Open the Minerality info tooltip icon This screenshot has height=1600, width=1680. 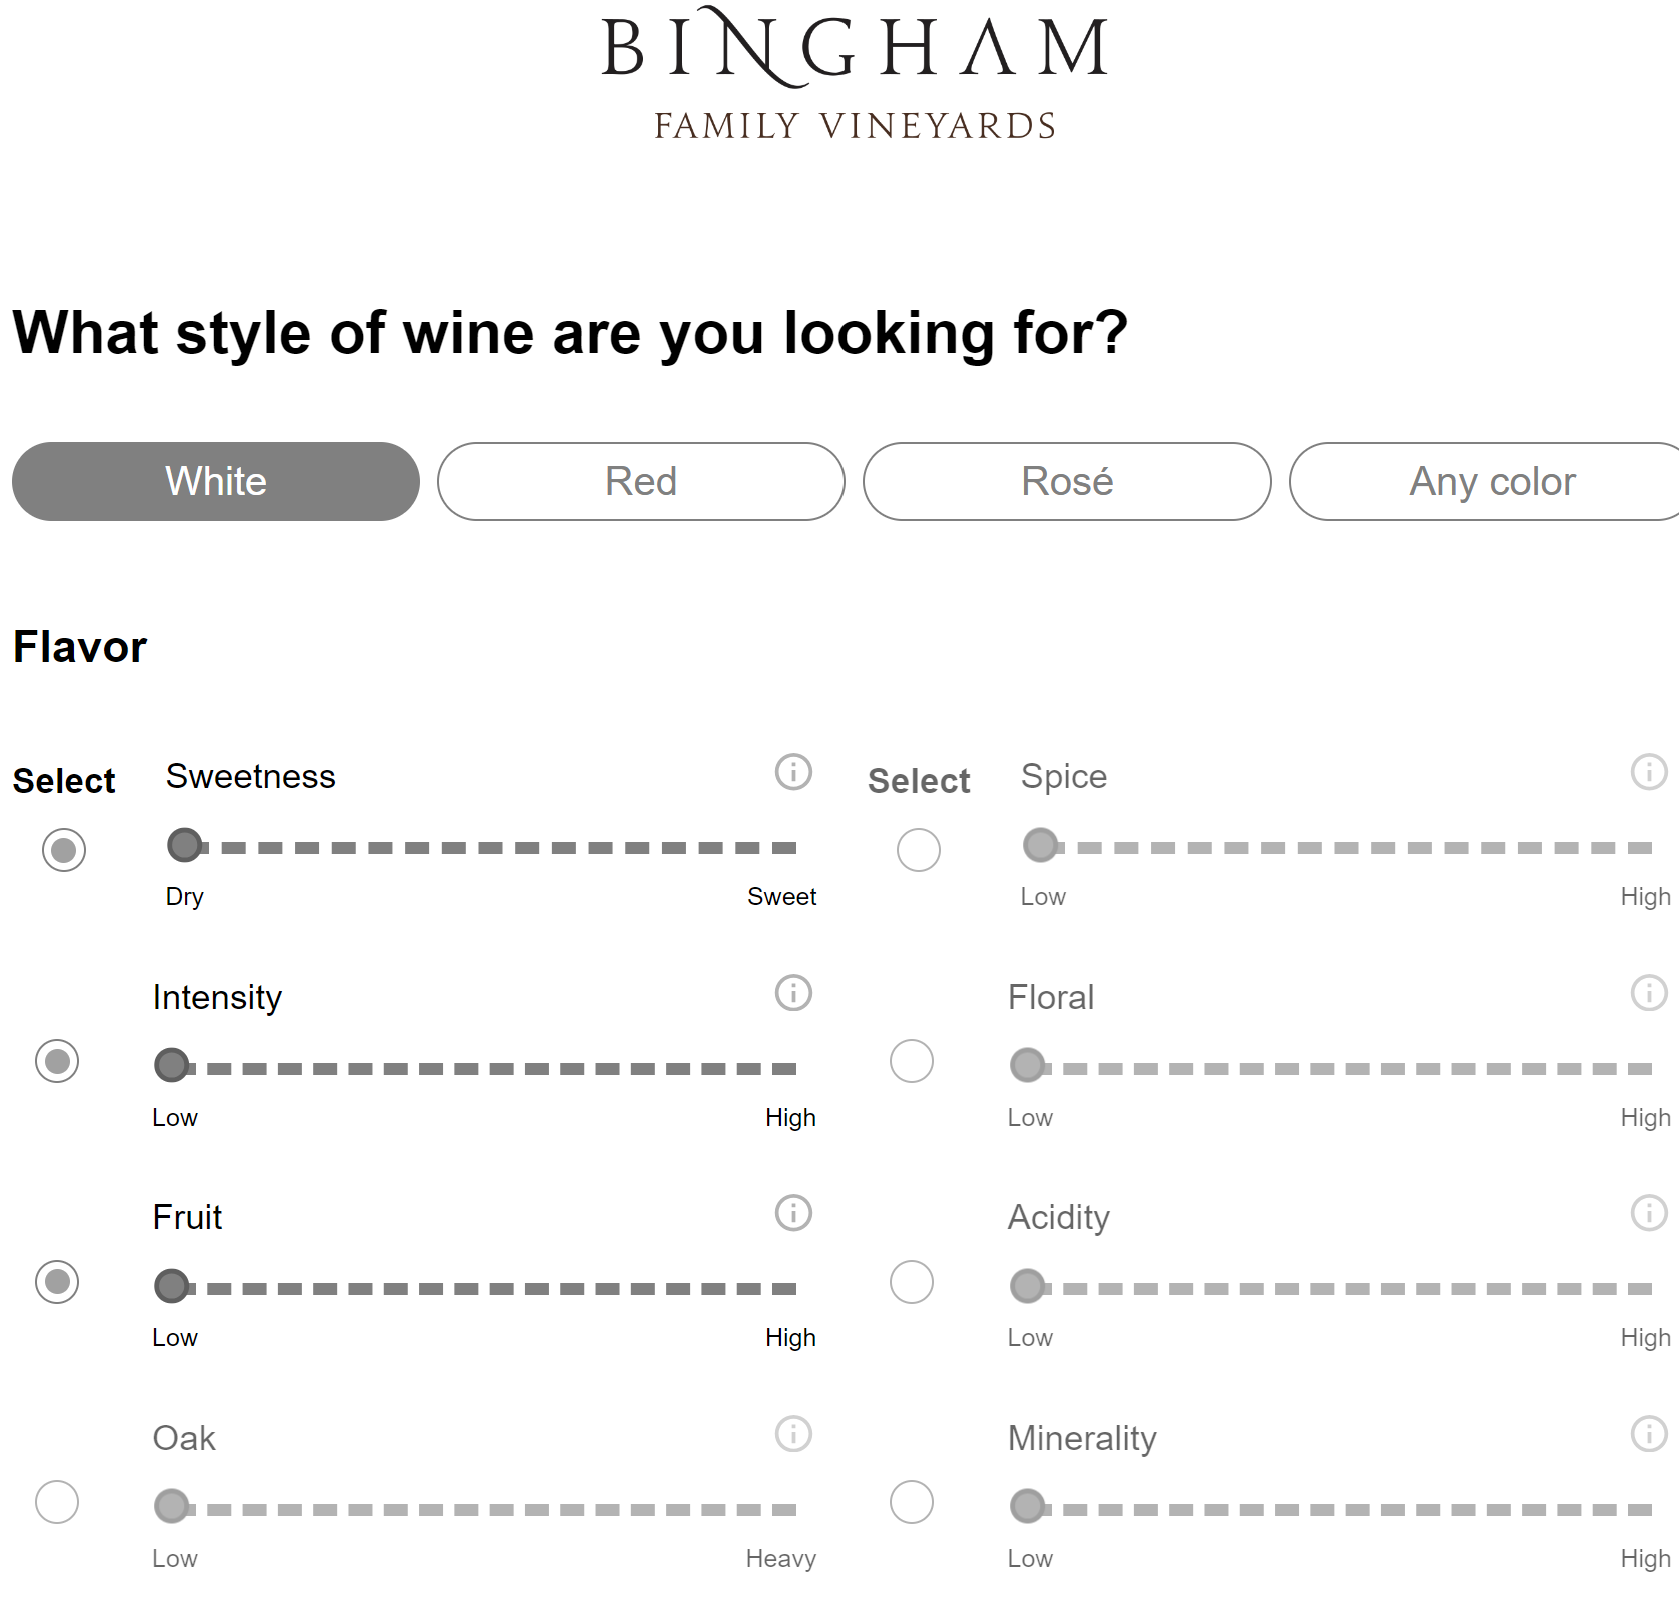[x=1648, y=1434]
